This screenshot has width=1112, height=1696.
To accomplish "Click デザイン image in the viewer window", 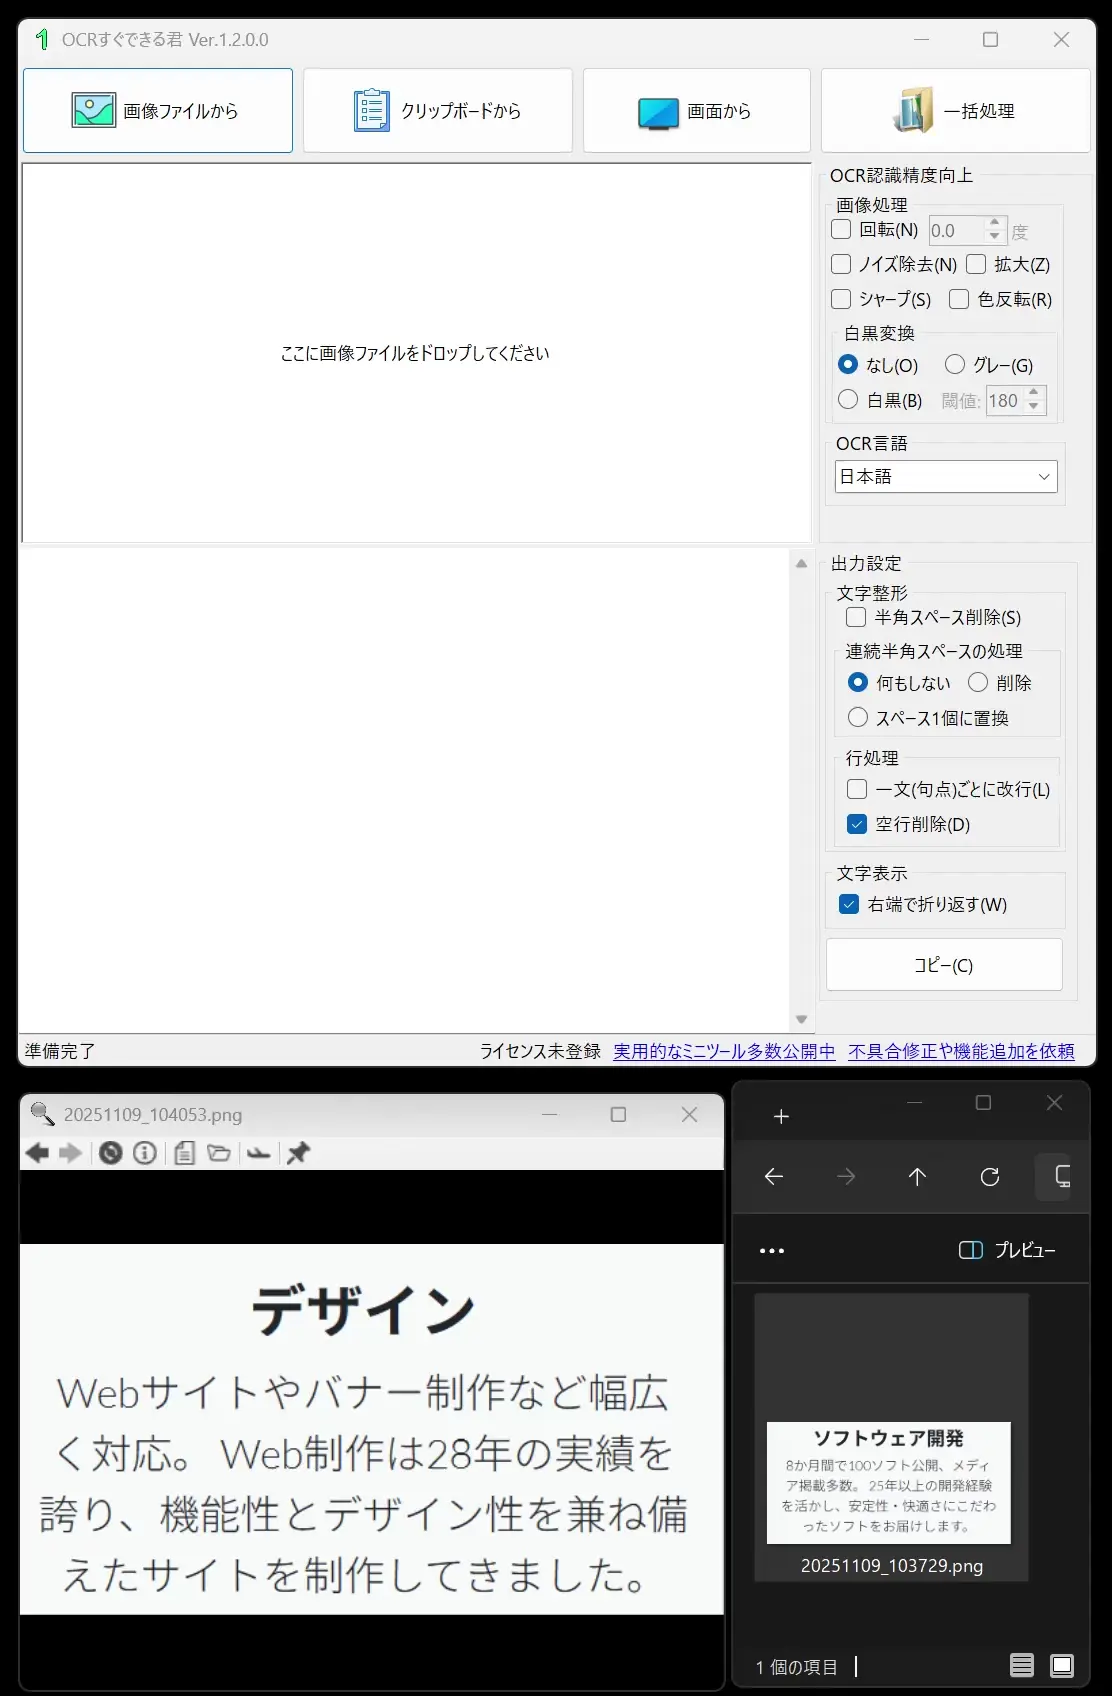I will pos(371,1429).
